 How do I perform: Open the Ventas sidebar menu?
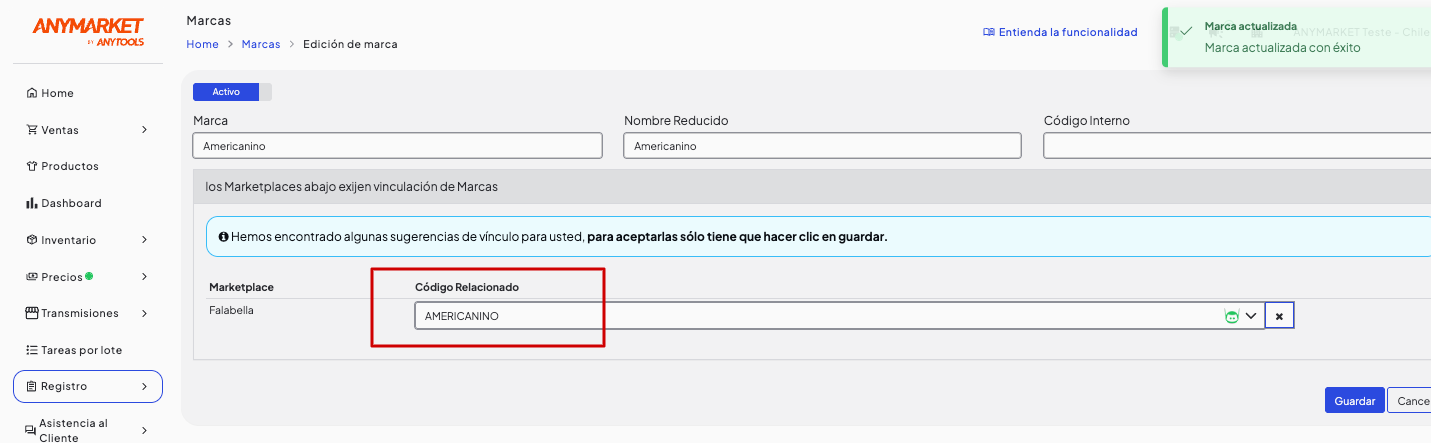click(88, 130)
